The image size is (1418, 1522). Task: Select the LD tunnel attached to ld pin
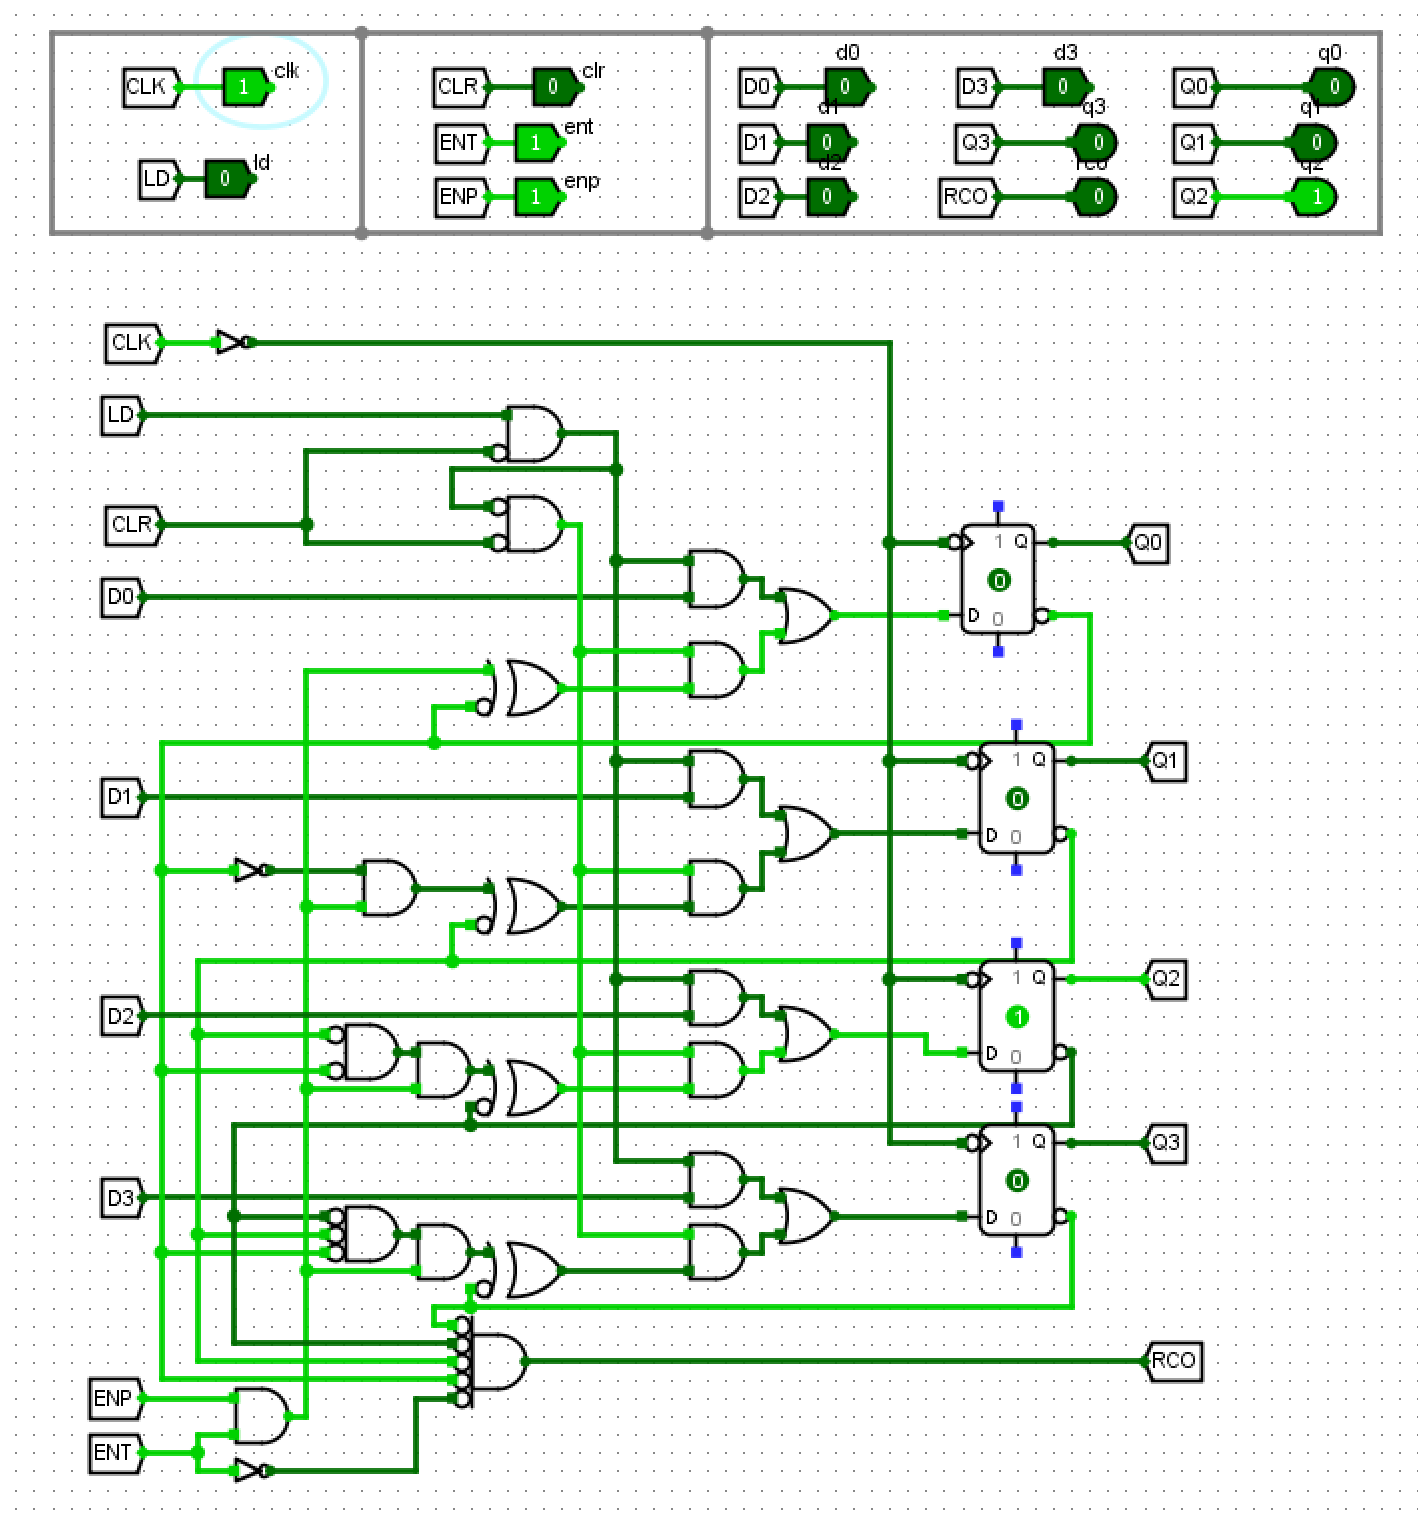[x=160, y=179]
